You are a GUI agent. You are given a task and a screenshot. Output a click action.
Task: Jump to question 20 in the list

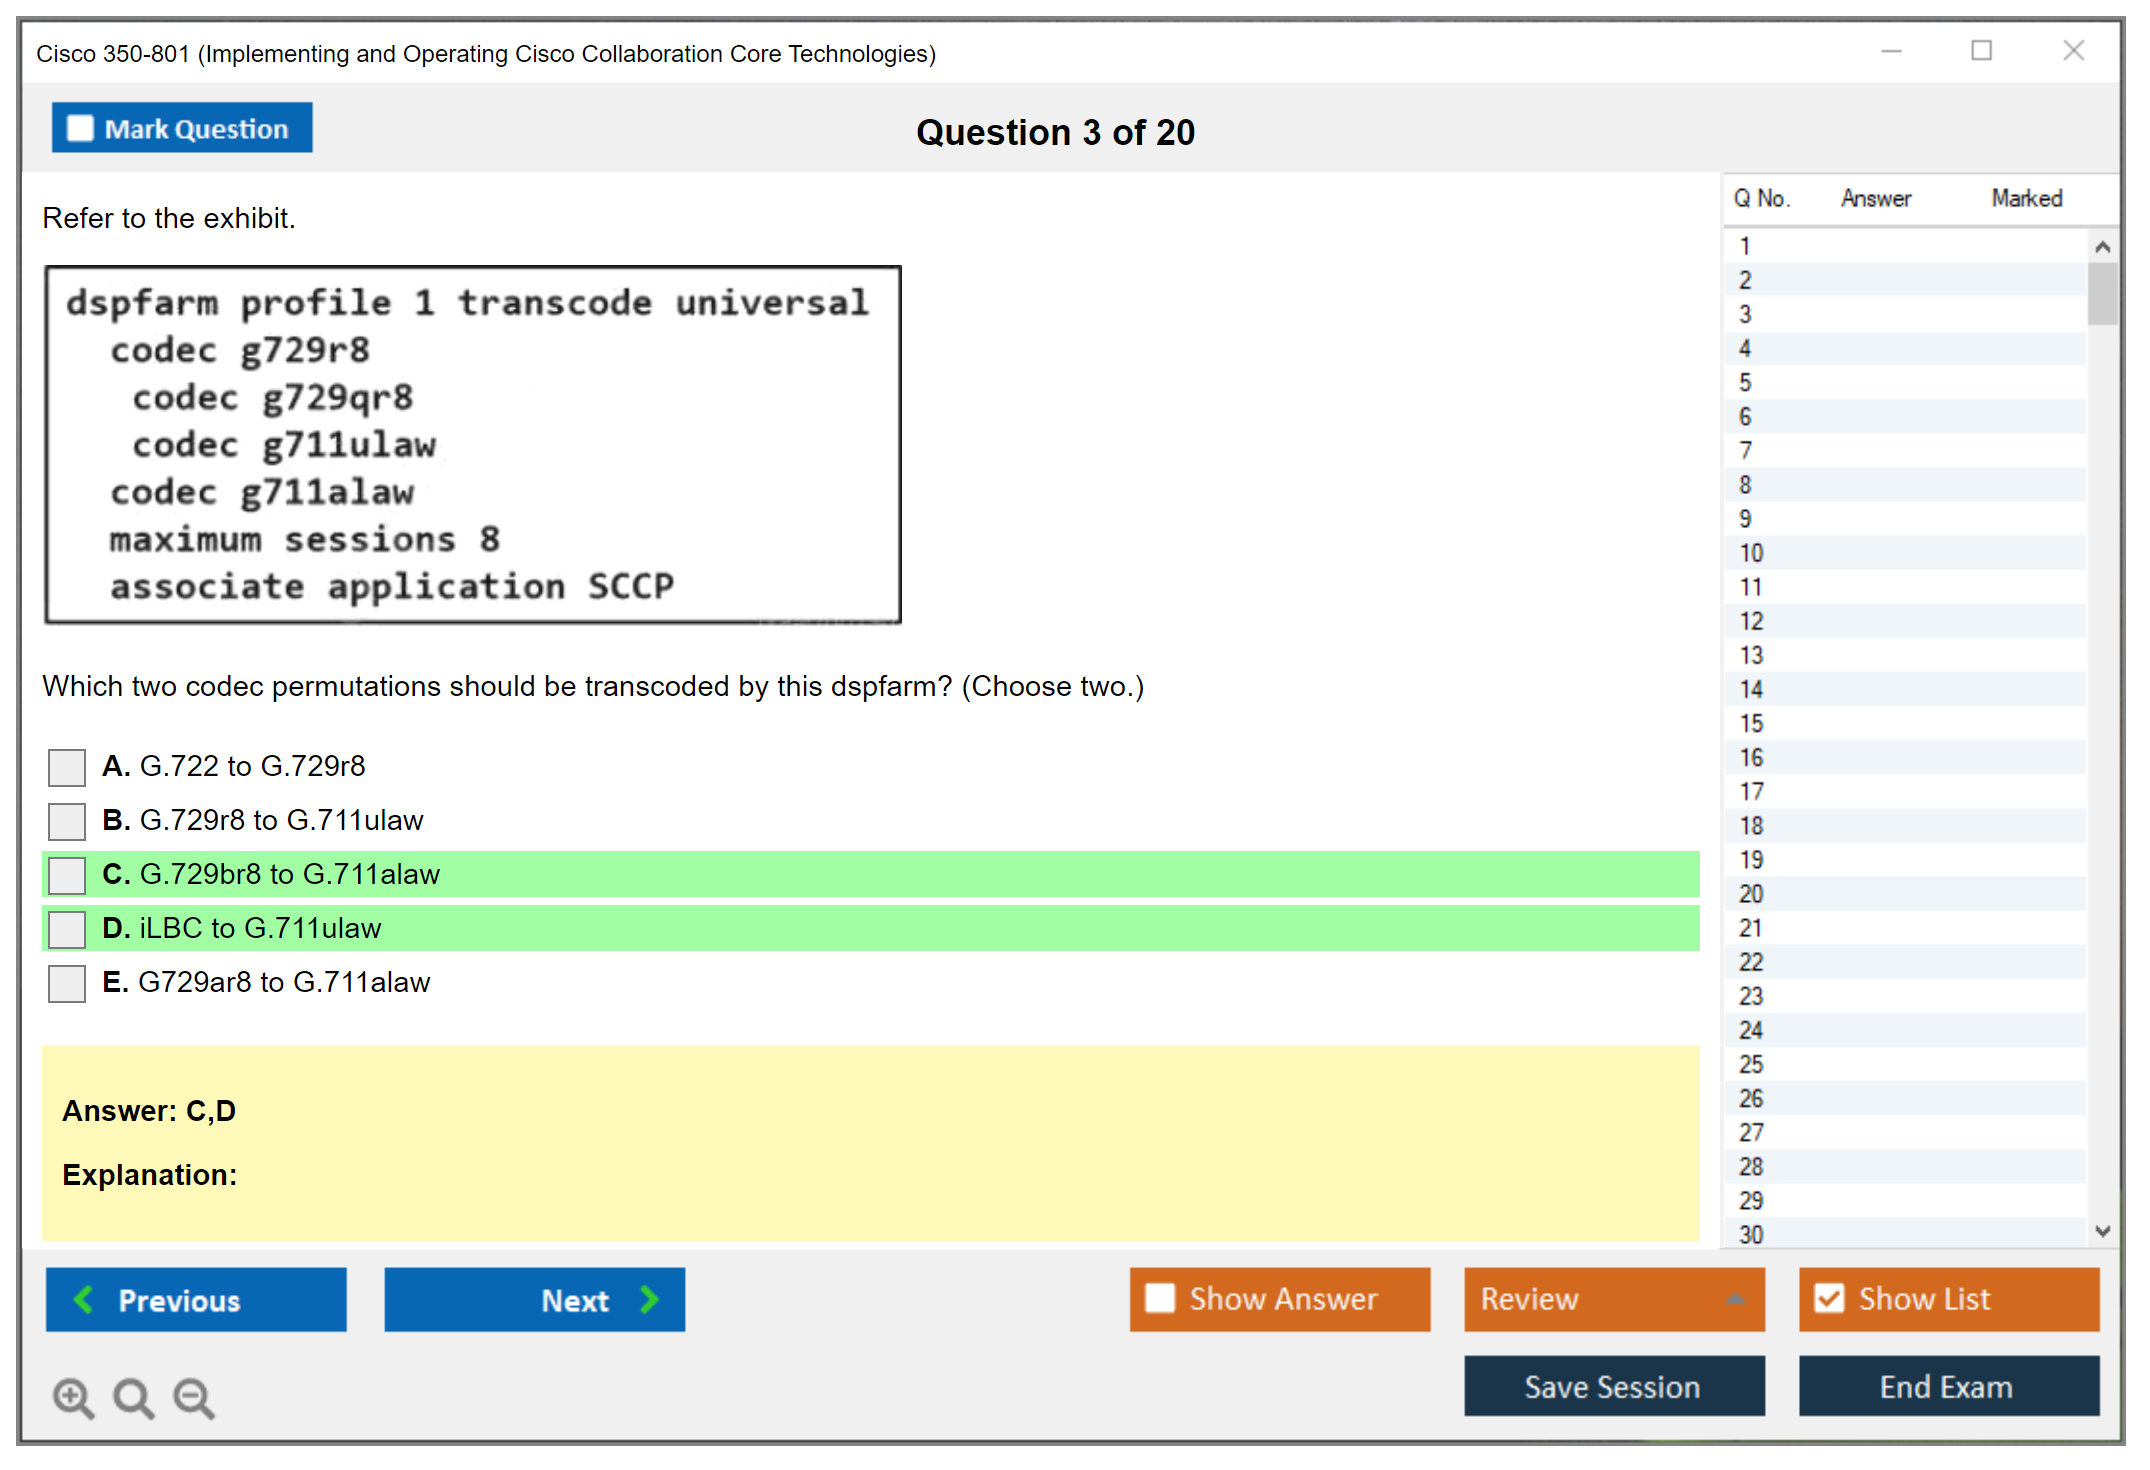point(1751,894)
